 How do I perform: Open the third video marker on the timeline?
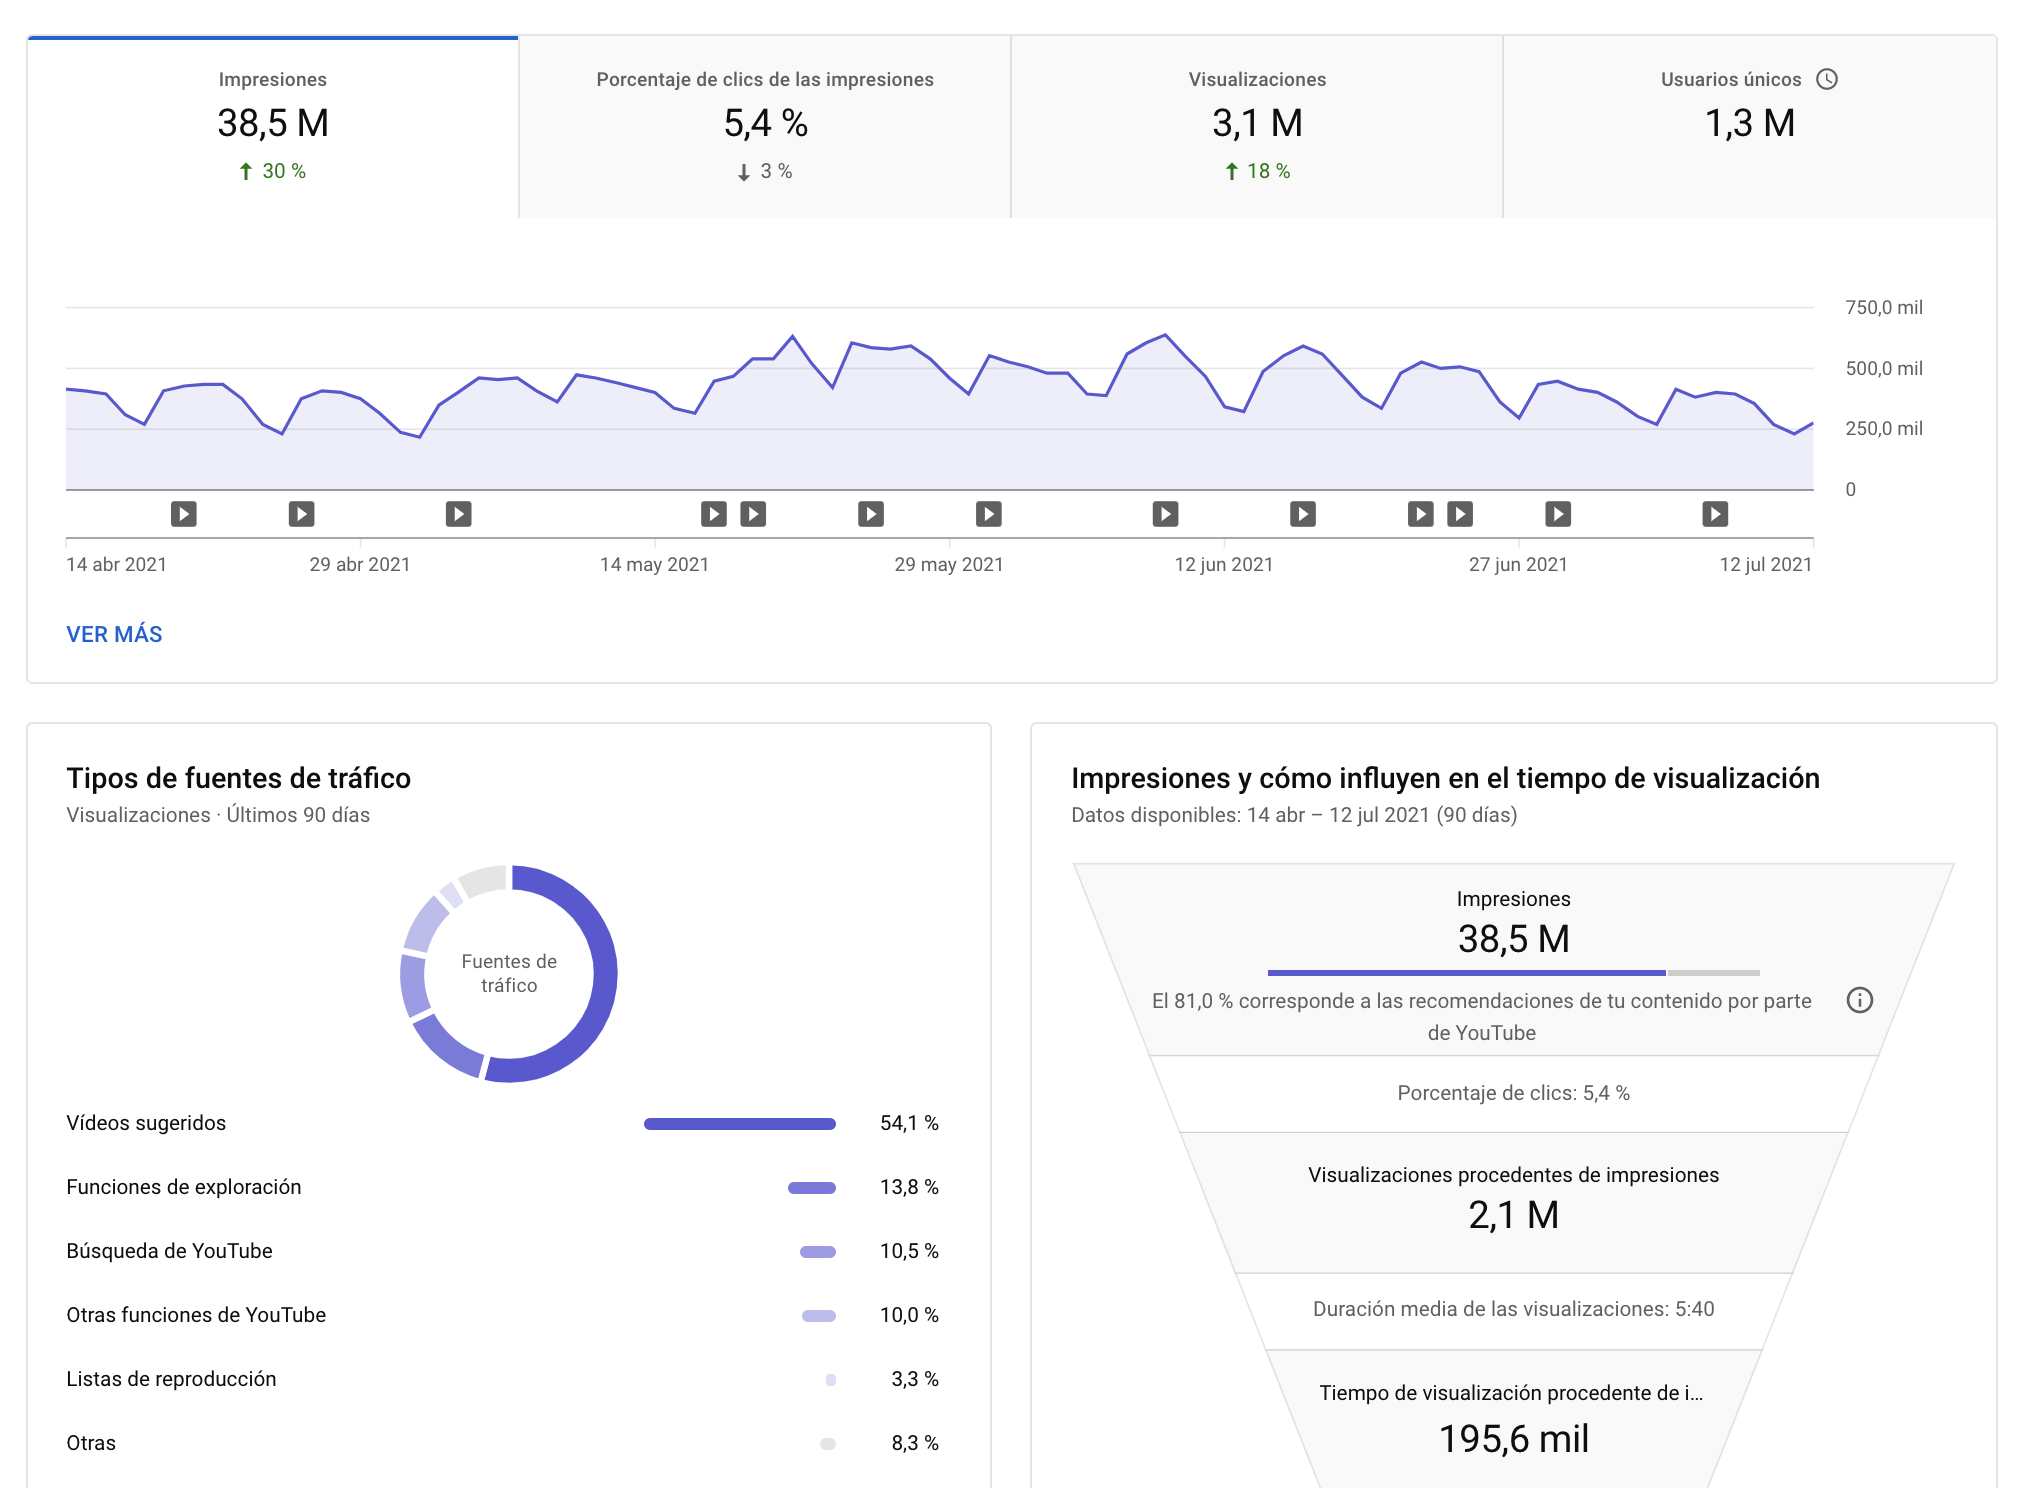click(x=459, y=514)
